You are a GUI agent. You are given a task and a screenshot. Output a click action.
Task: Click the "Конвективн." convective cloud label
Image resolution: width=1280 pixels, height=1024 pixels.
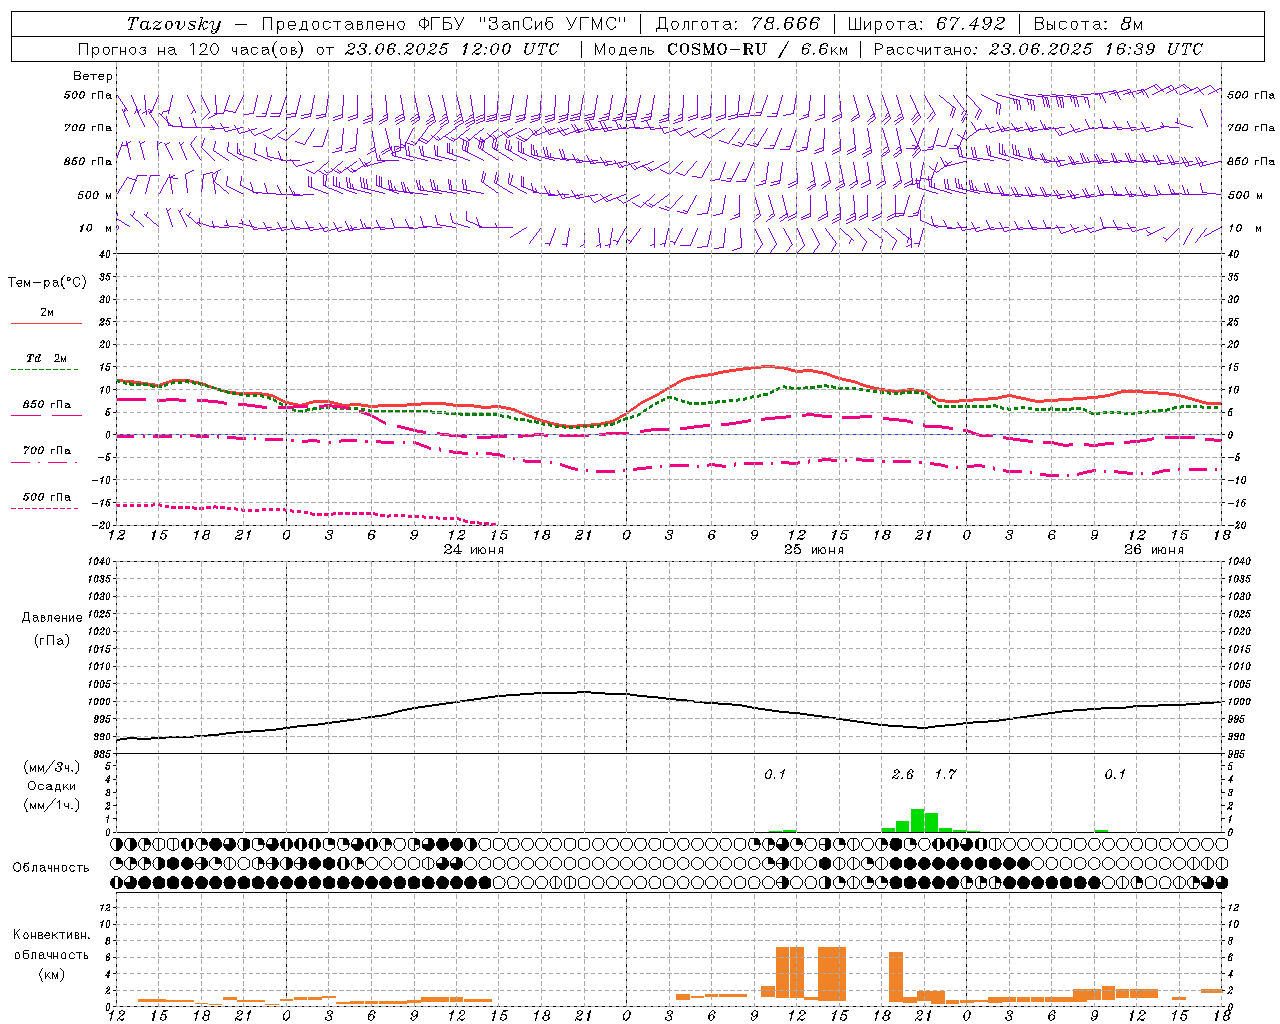tap(51, 935)
